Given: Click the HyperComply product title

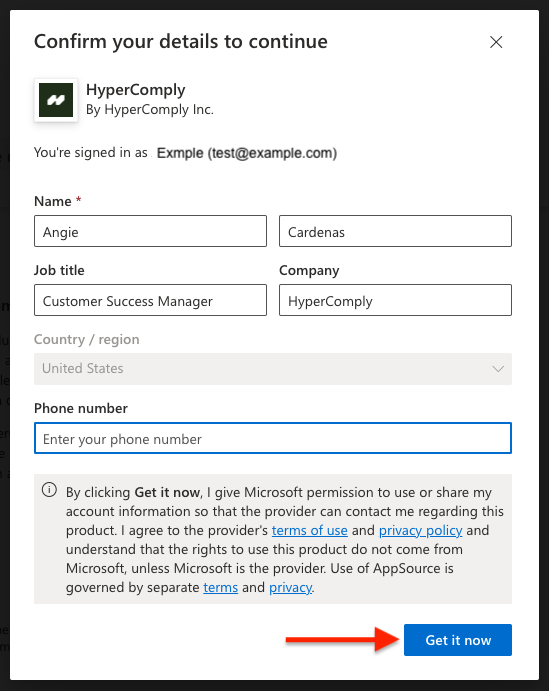Looking at the screenshot, I should (x=136, y=90).
